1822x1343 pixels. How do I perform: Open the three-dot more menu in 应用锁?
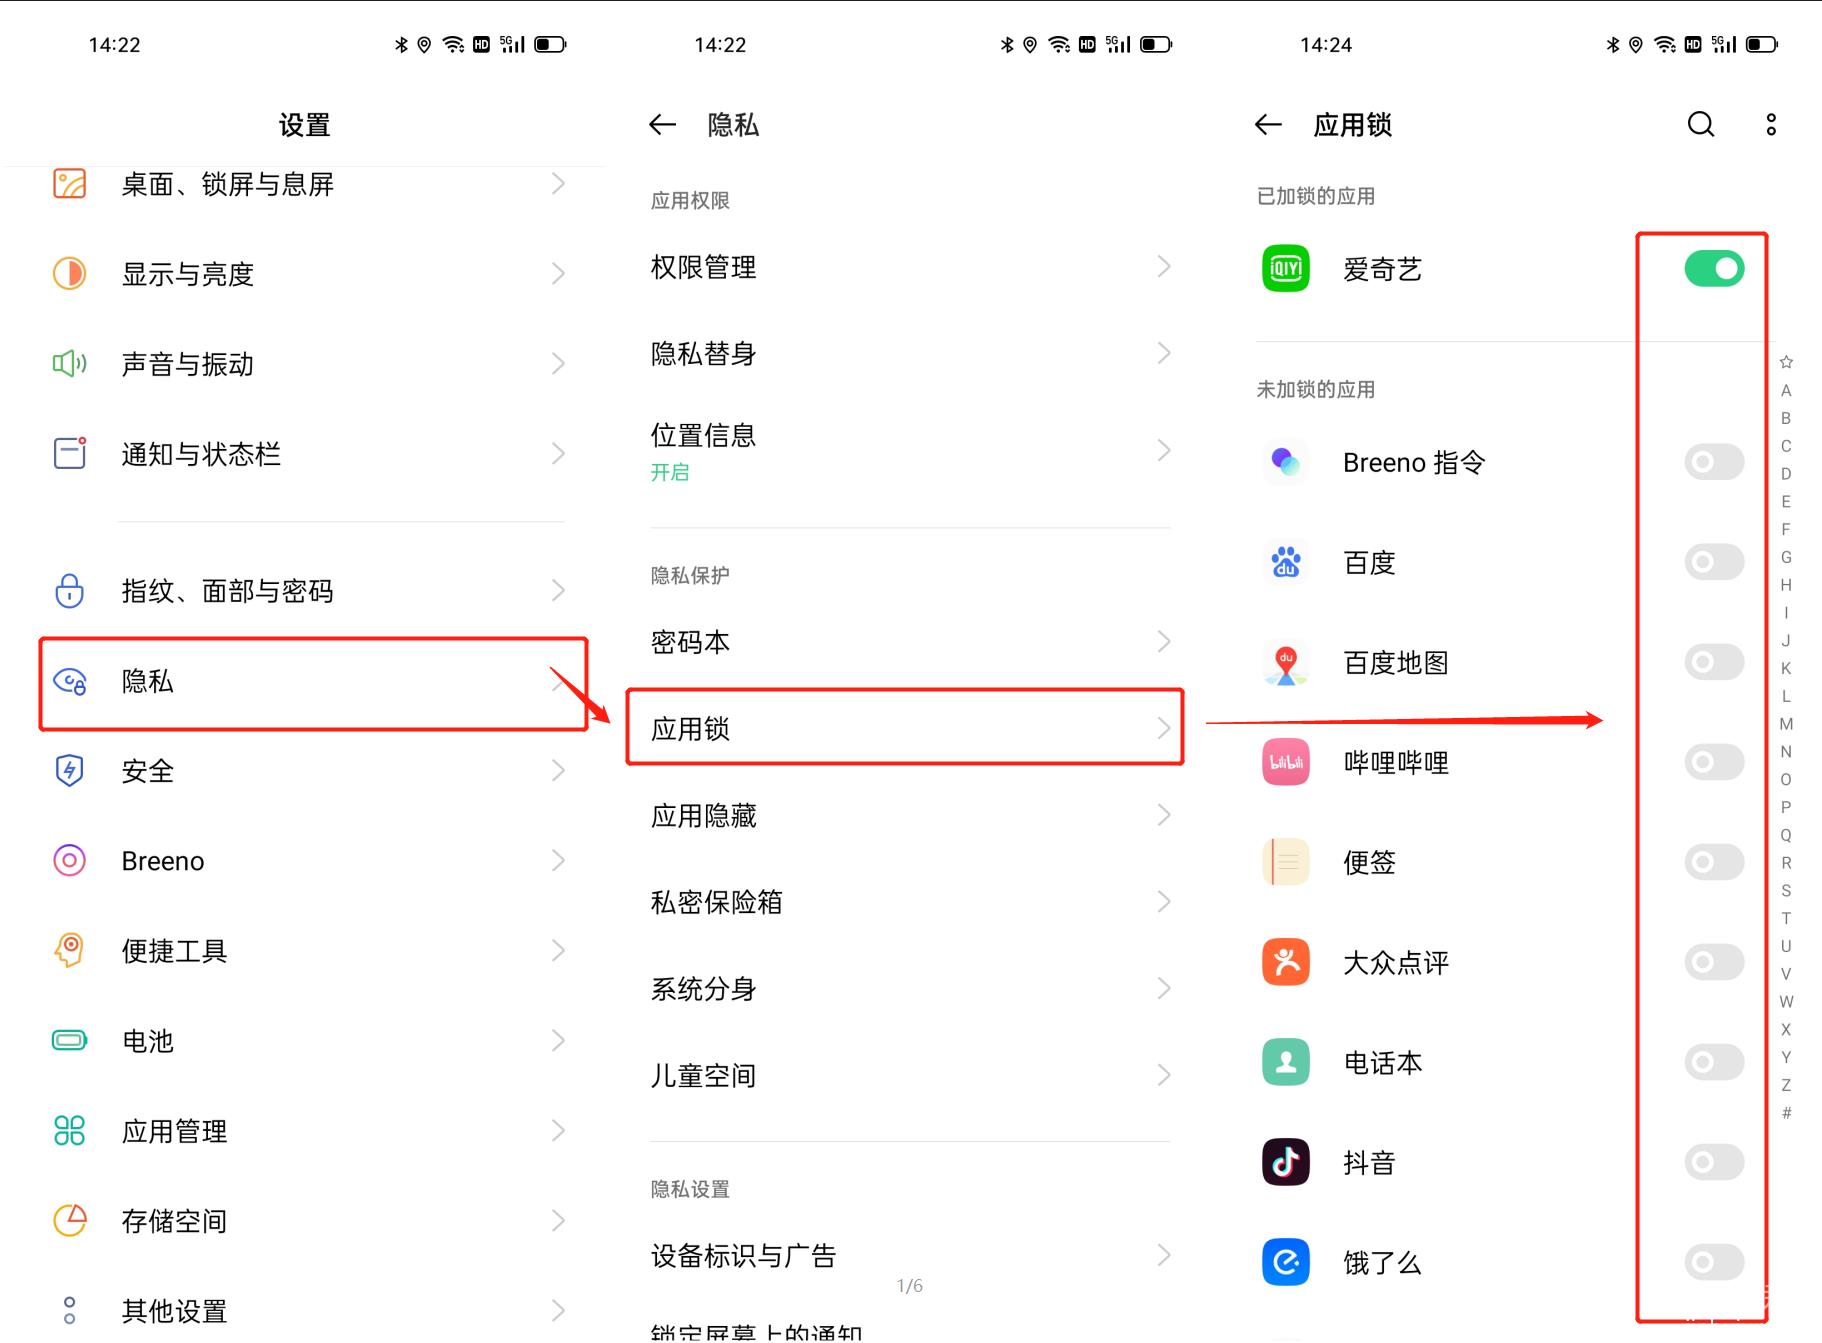point(1771,124)
